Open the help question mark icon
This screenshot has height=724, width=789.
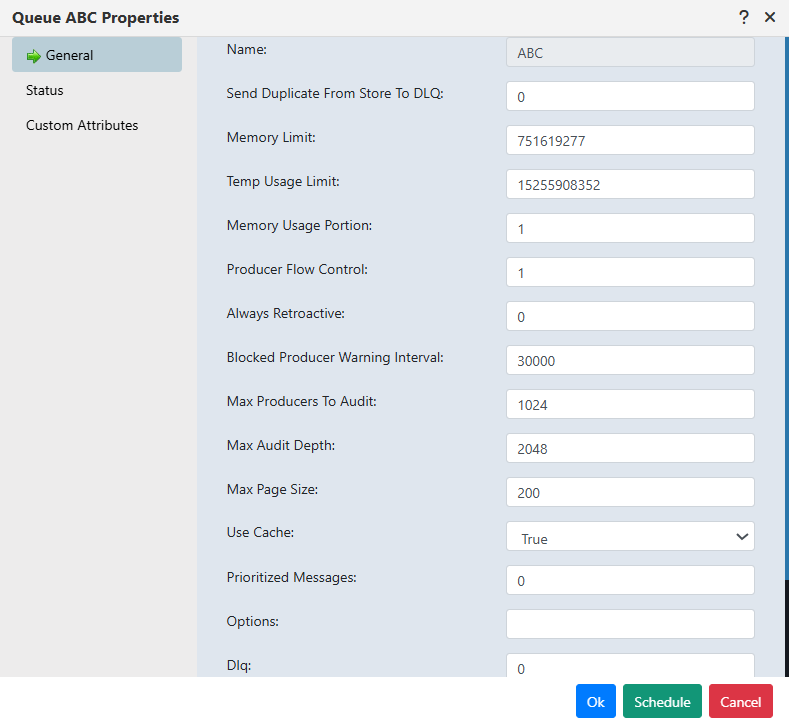743,18
